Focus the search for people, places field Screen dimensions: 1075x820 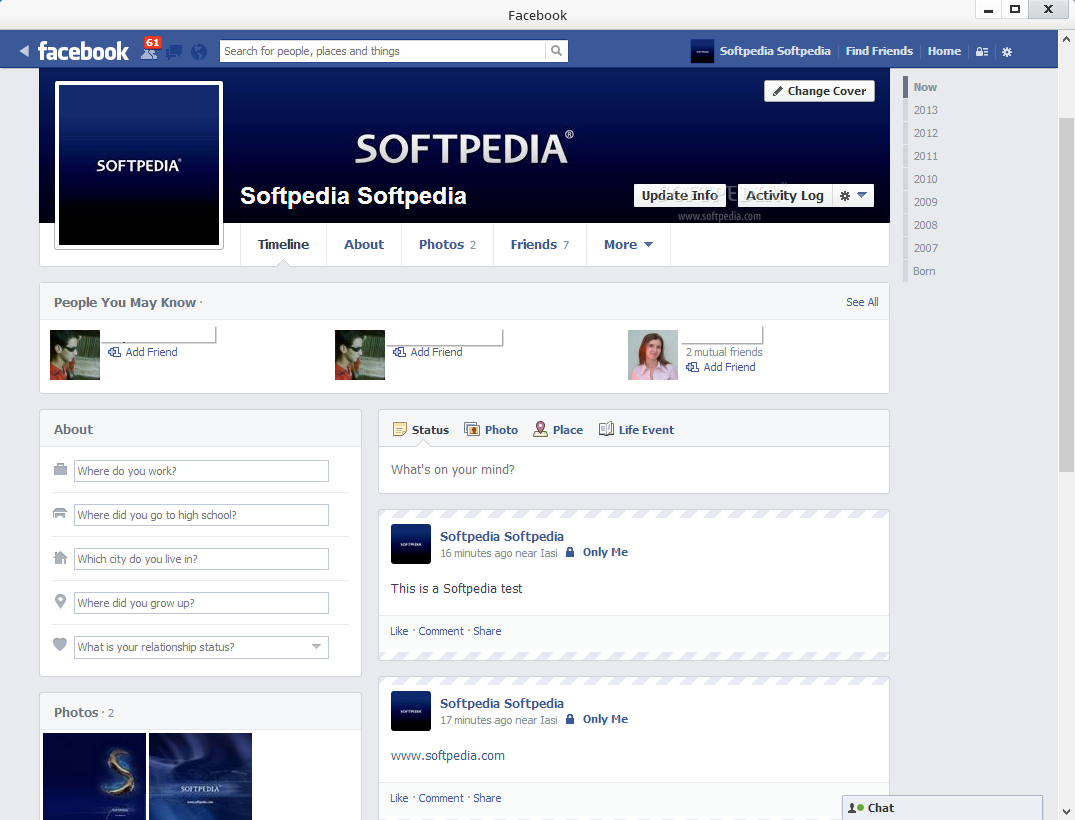(x=383, y=51)
